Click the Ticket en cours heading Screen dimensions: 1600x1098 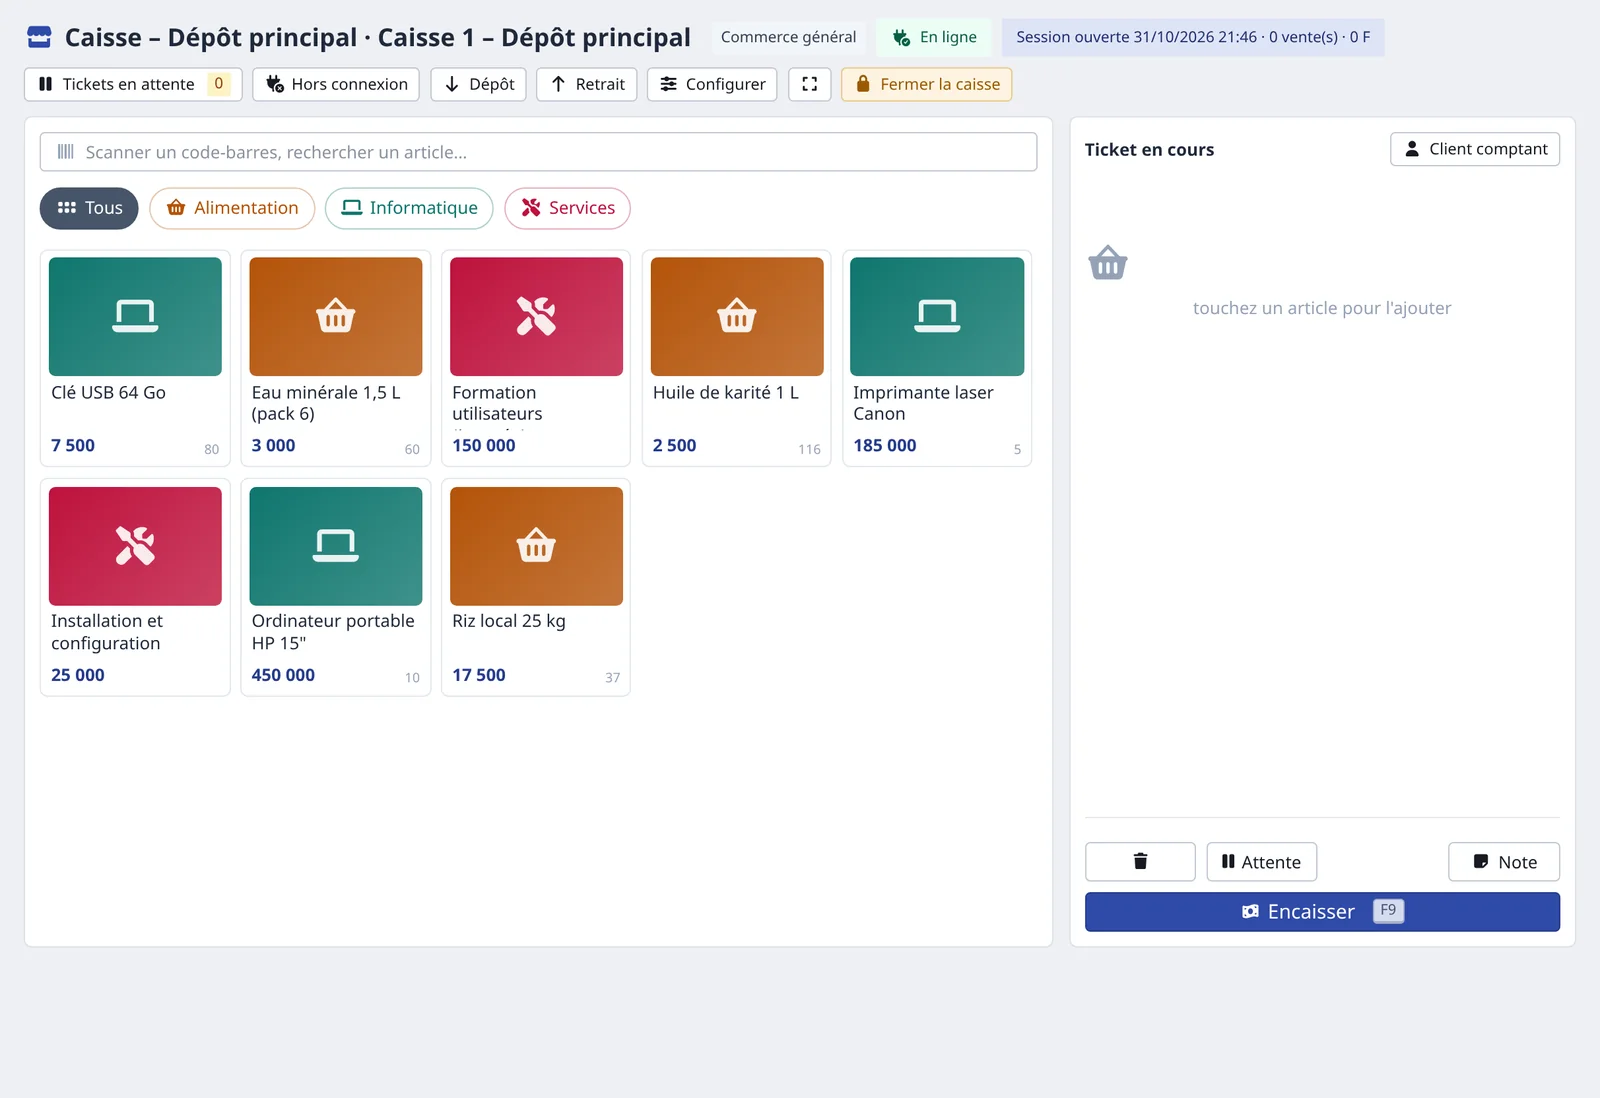(1149, 150)
